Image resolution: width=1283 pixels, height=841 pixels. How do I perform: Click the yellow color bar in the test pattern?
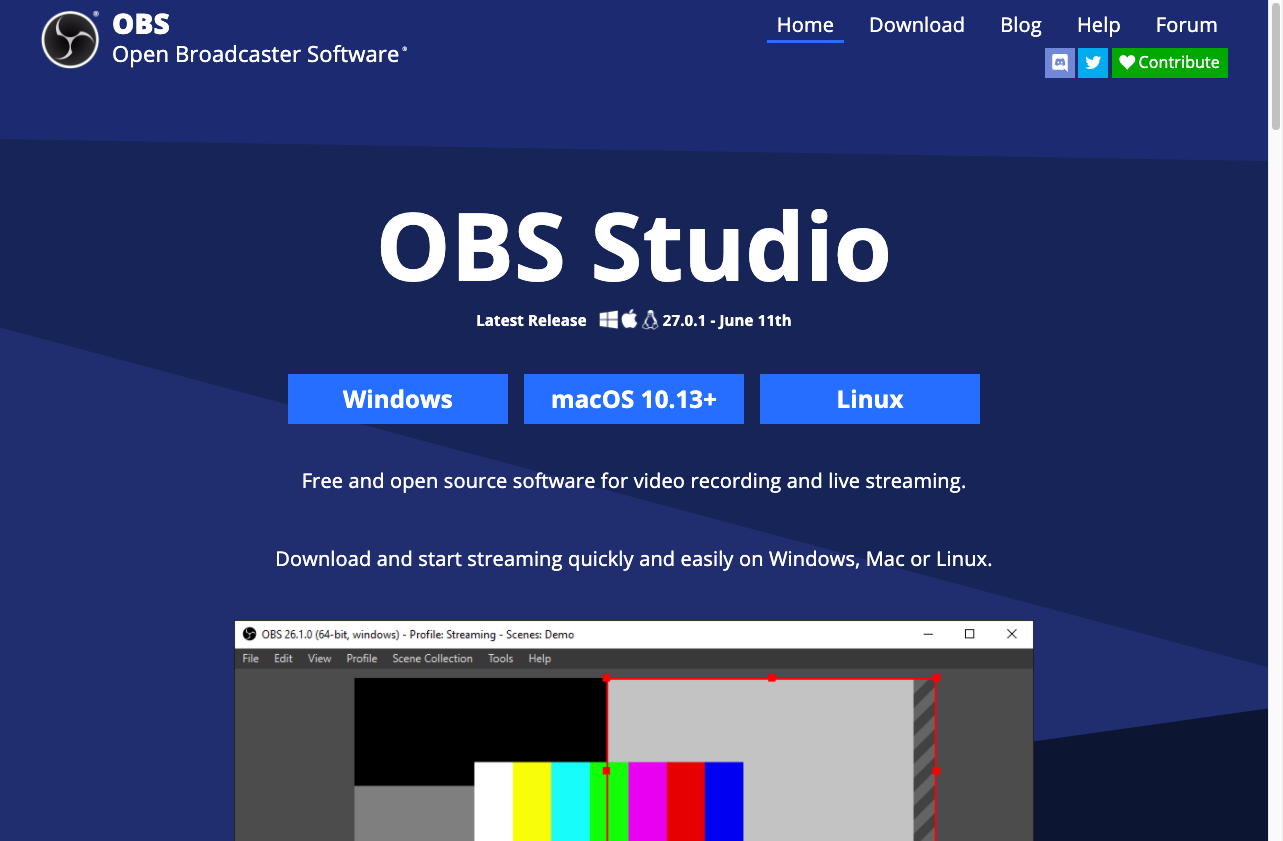(531, 801)
